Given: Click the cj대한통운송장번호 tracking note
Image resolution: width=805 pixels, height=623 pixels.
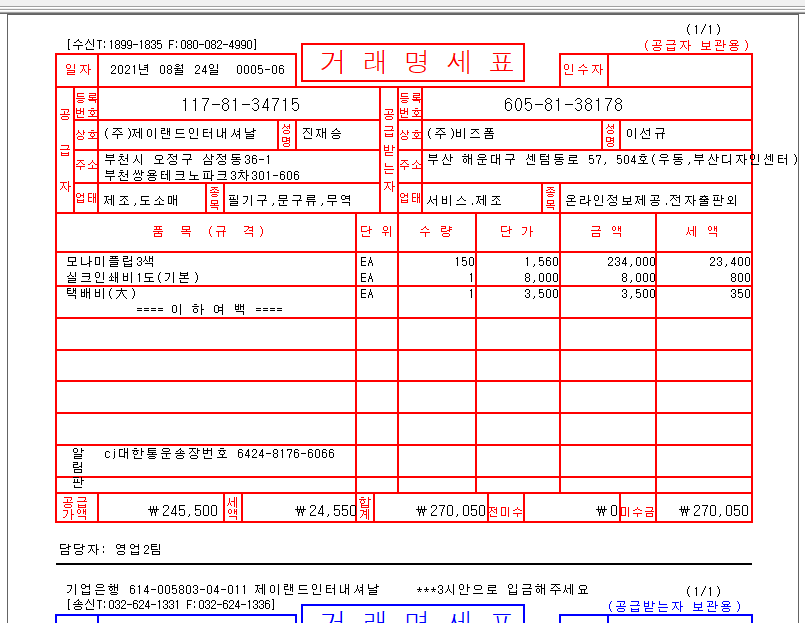Looking at the screenshot, I should tap(219, 453).
